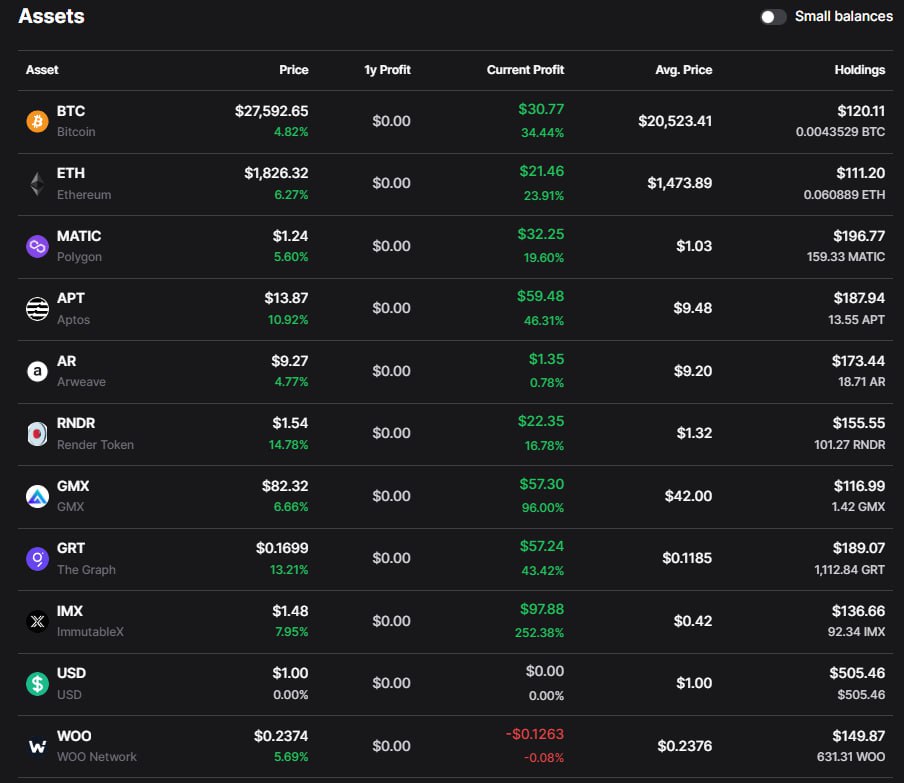Open the ETH asset name
This screenshot has height=783, width=904.
[71, 173]
